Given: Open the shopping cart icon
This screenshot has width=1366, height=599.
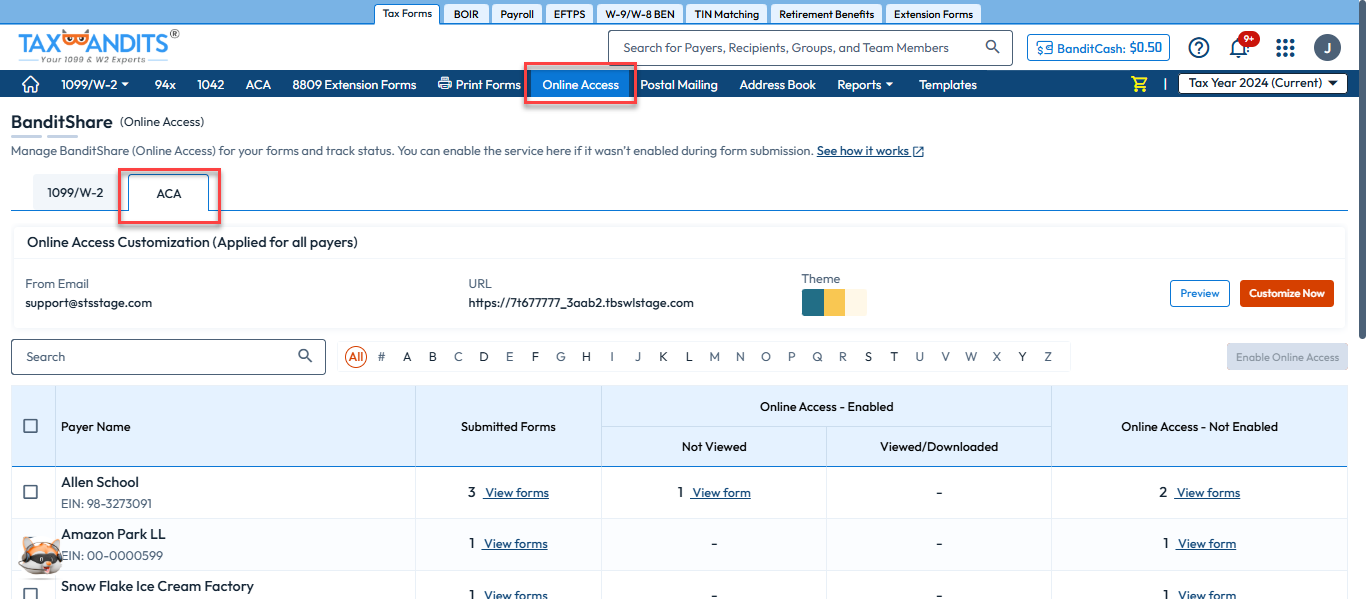Looking at the screenshot, I should [x=1139, y=84].
